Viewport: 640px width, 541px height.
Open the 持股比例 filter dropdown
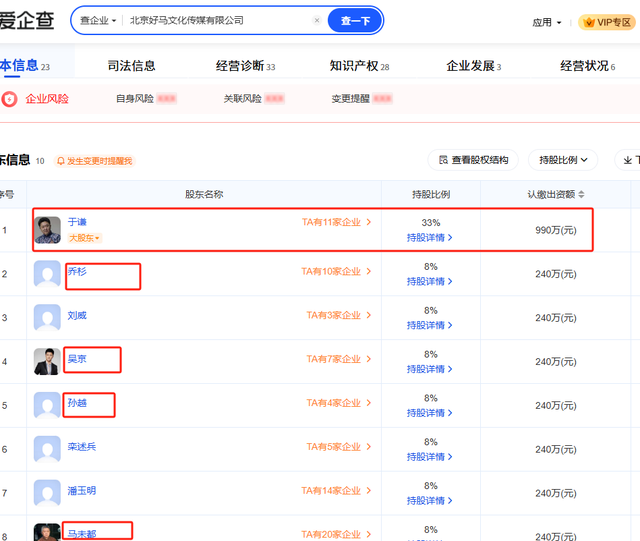coord(568,160)
